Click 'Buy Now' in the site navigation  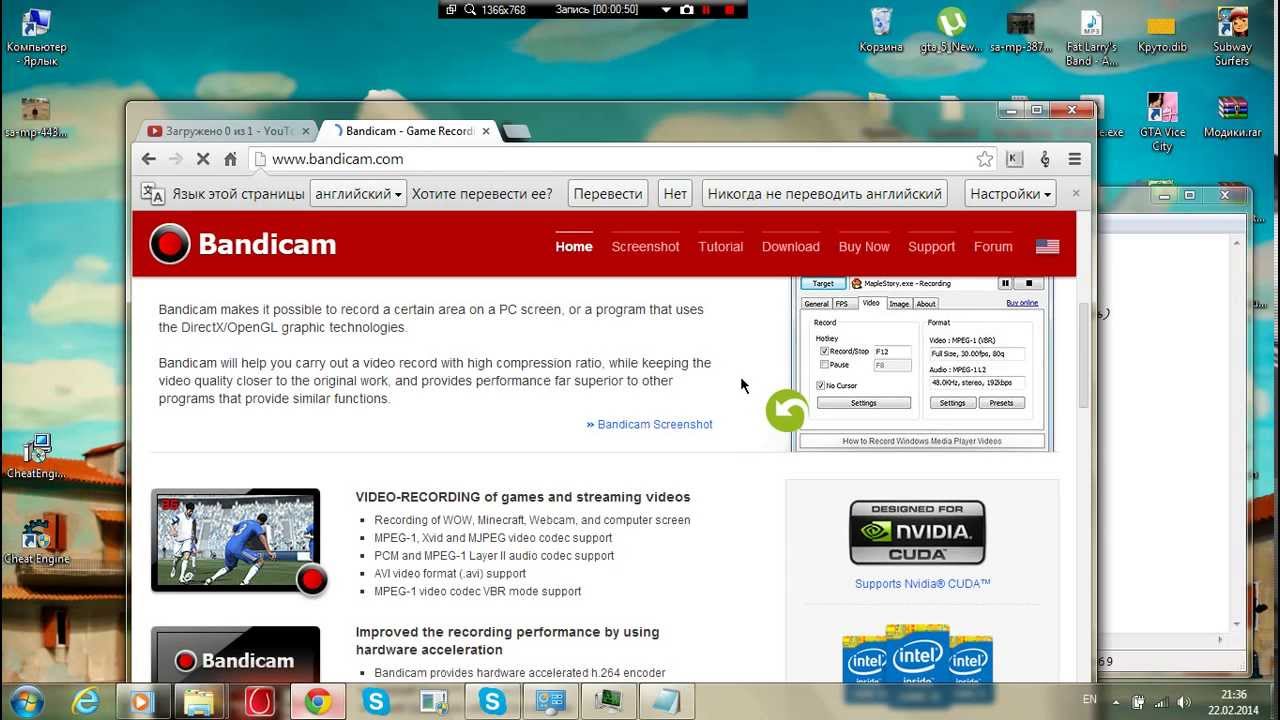point(864,246)
